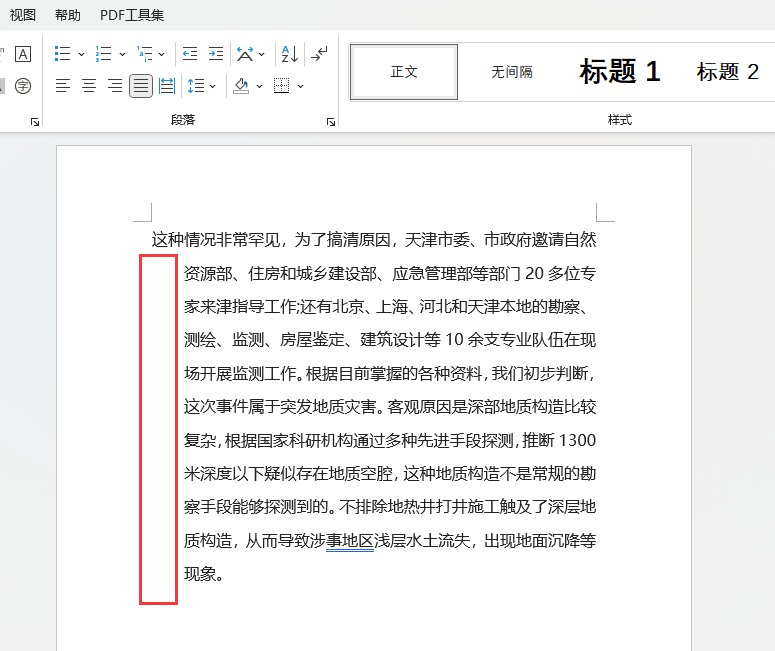775x651 pixels.
Task: Align text to the left
Action: click(63, 86)
